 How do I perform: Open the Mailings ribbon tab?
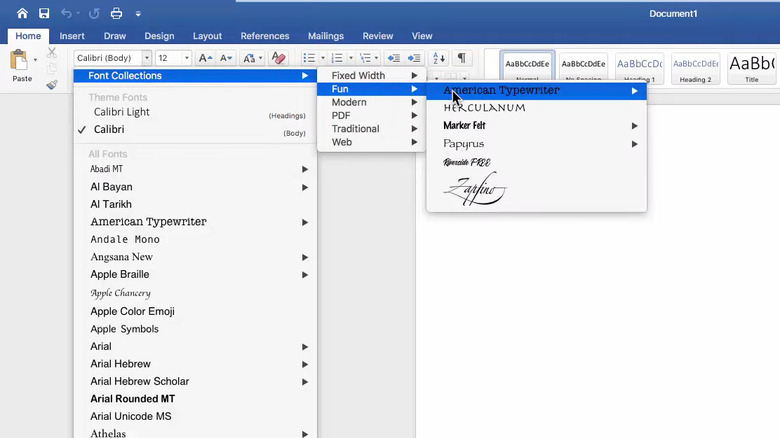click(x=325, y=36)
